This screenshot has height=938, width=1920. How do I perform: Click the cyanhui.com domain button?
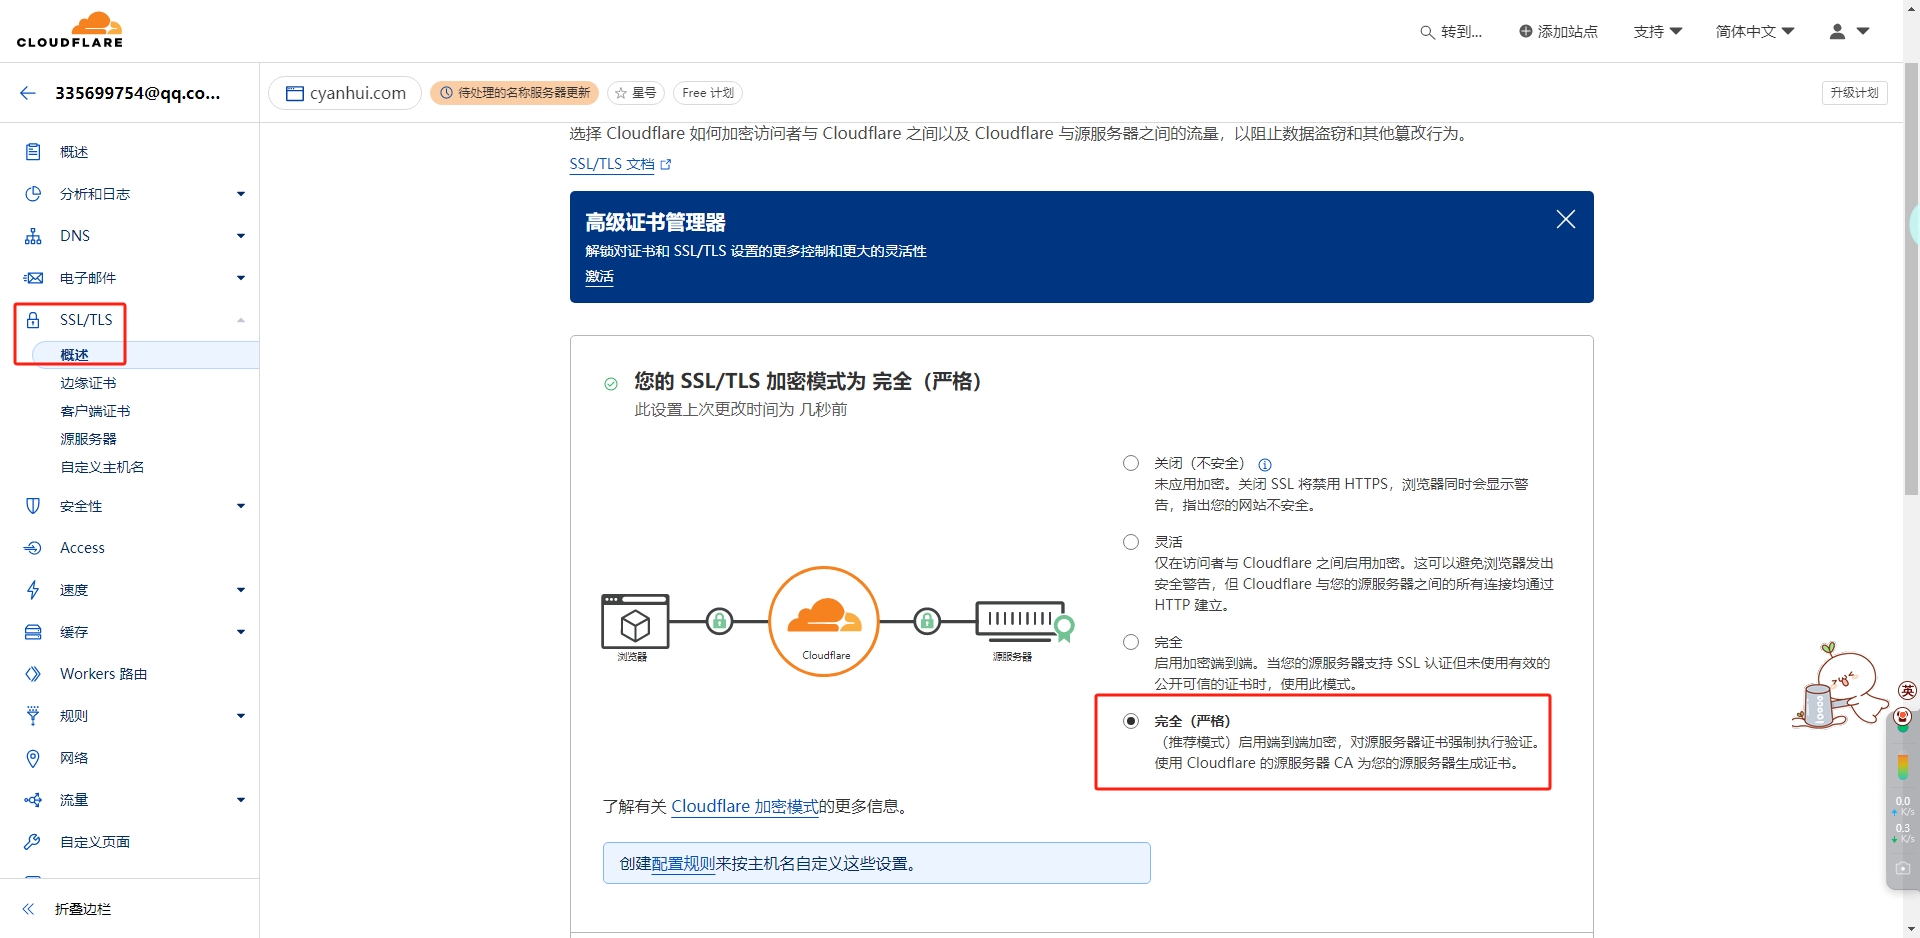click(345, 93)
